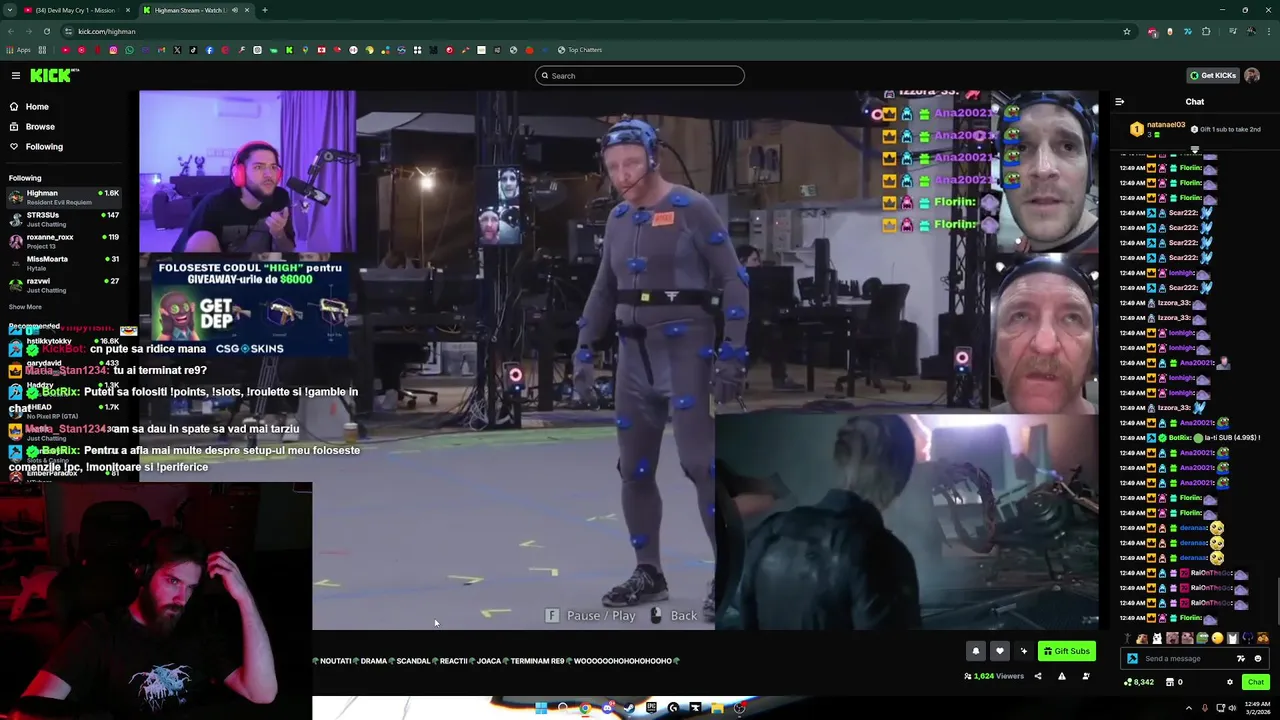Open media control icon in toolbar
This screenshot has width=1280, height=720.
coord(1231,31)
